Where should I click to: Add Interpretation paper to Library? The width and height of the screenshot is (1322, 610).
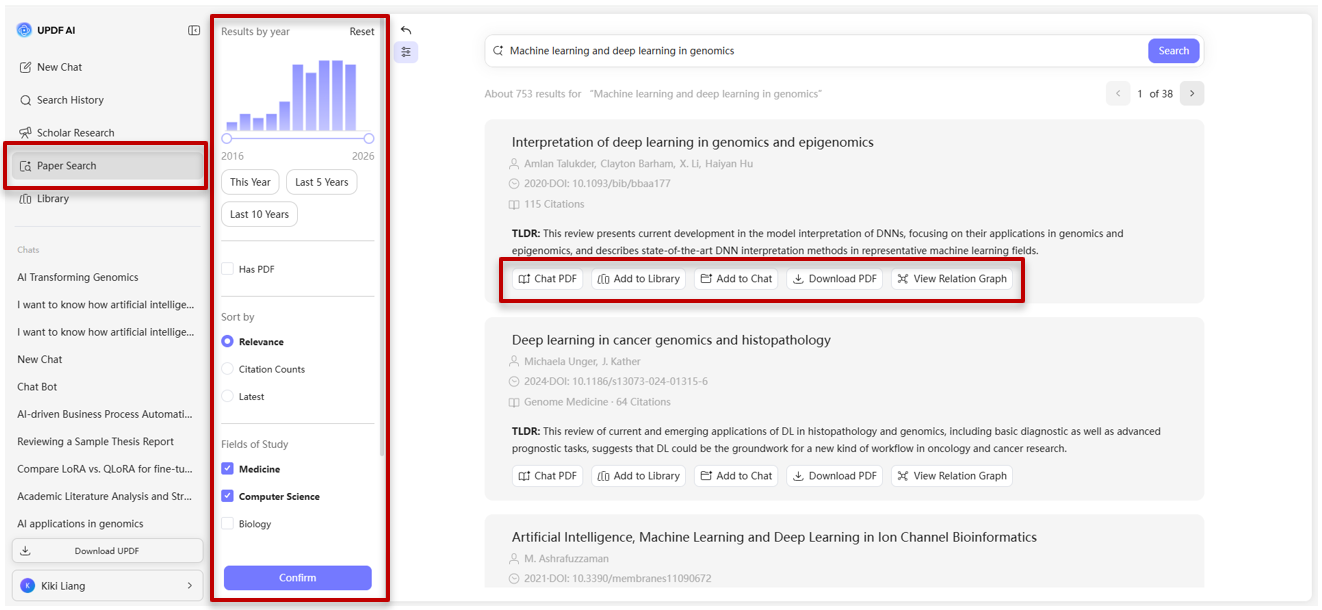[x=639, y=279]
